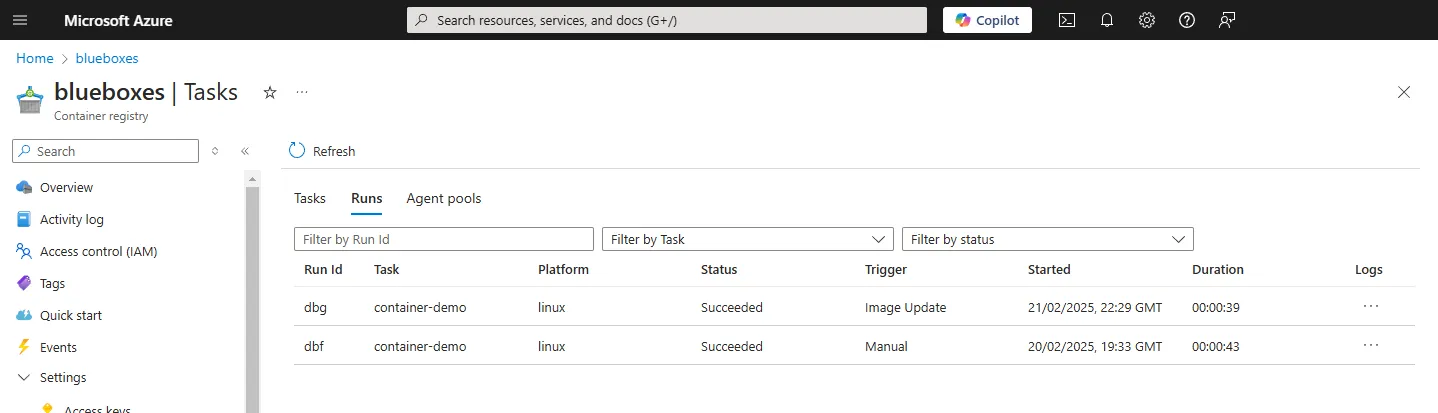This screenshot has height=413, width=1438.
Task: Open the Azure portal hamburger menu
Action: point(20,20)
